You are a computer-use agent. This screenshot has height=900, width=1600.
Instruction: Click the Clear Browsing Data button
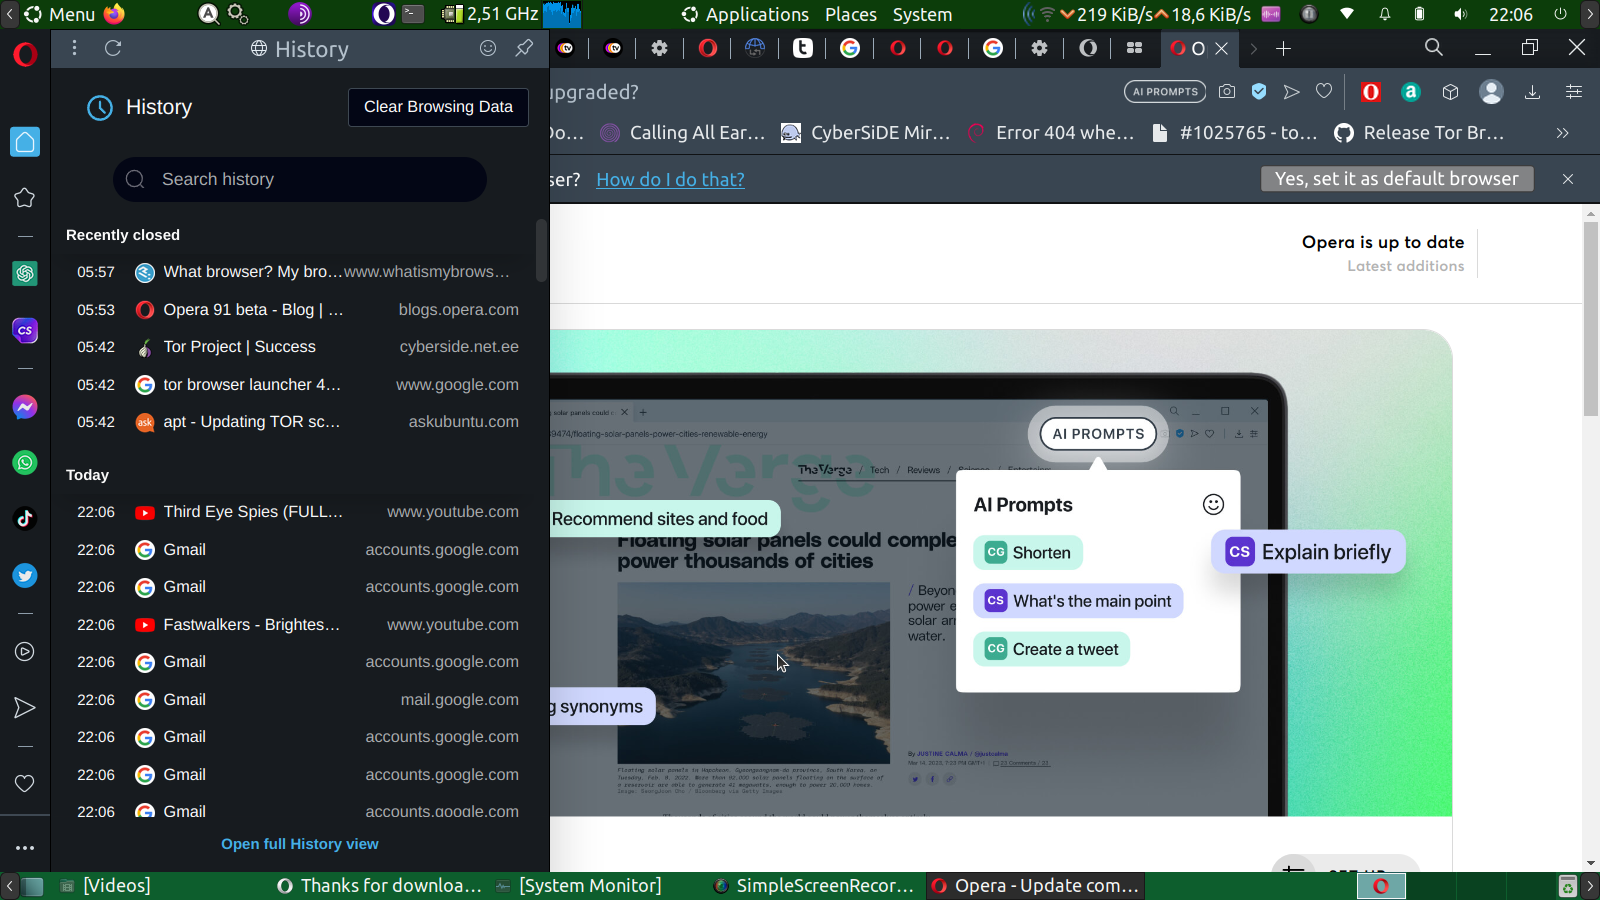438,107
